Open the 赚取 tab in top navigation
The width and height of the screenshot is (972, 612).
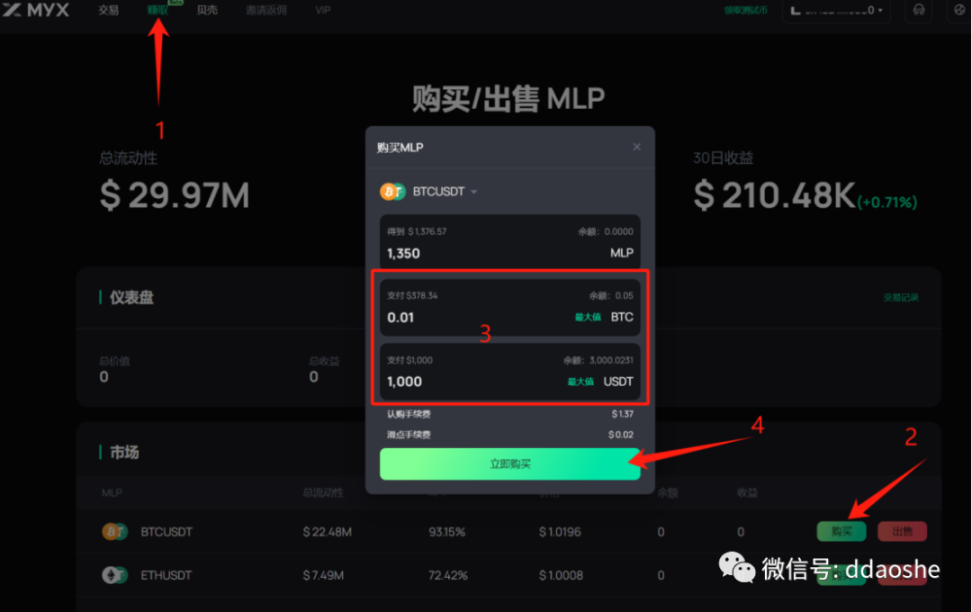tap(157, 11)
